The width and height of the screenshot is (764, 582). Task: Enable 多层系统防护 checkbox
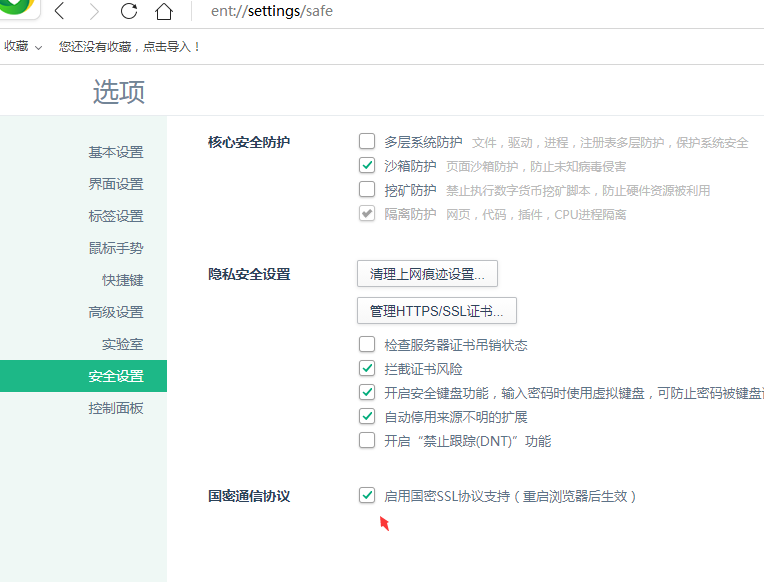(x=367, y=142)
